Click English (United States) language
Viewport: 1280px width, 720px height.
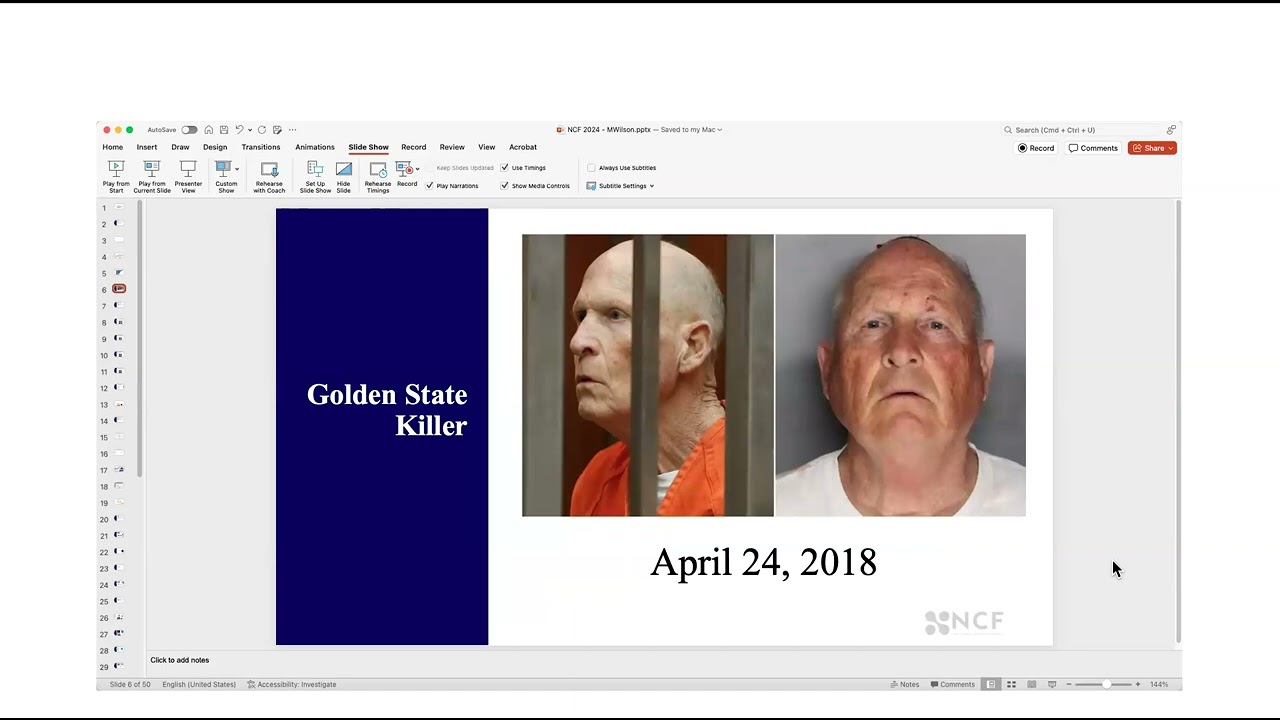pyautogui.click(x=199, y=685)
